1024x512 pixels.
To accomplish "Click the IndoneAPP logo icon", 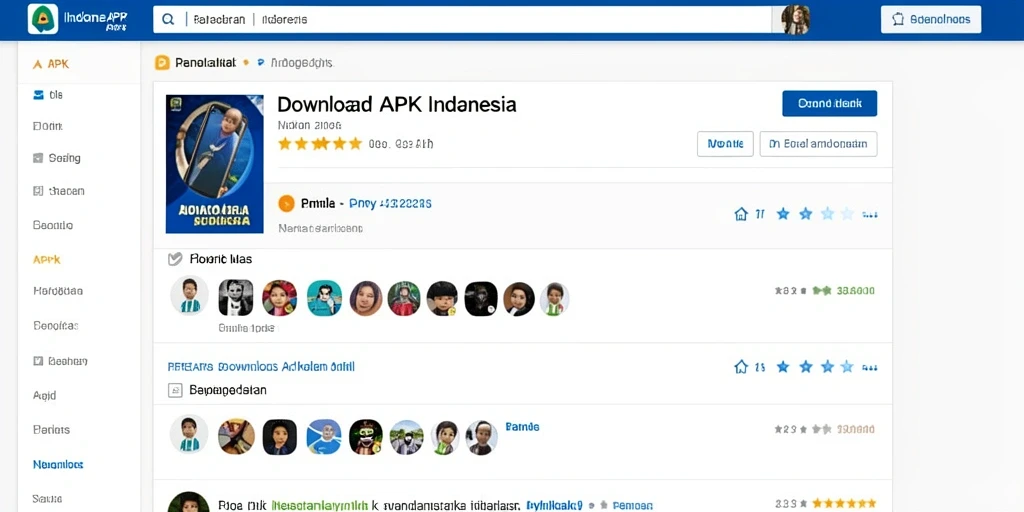I will pos(42,19).
